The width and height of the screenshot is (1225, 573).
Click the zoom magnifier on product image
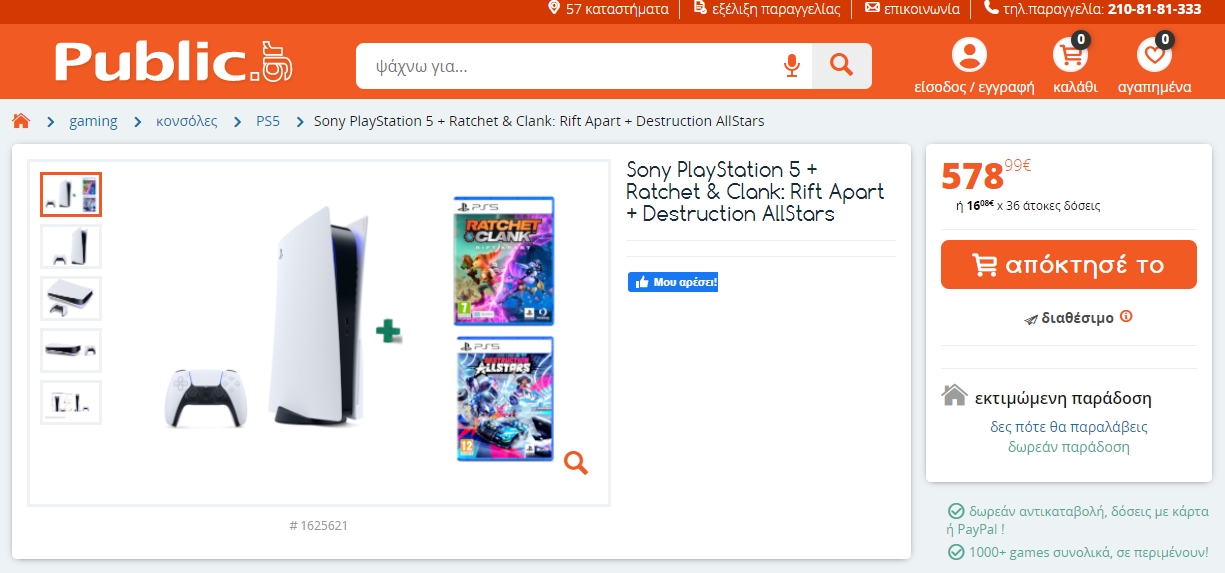click(x=575, y=462)
